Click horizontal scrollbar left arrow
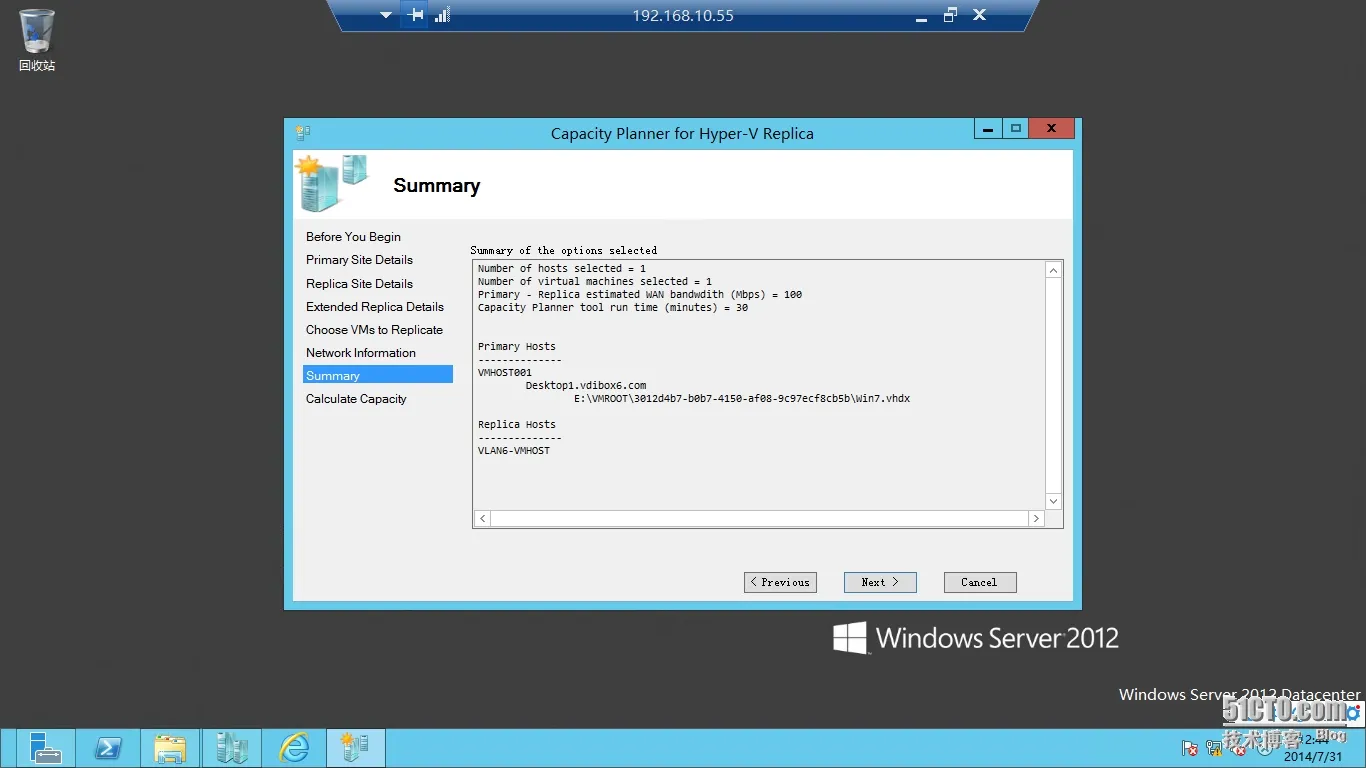 (x=483, y=519)
